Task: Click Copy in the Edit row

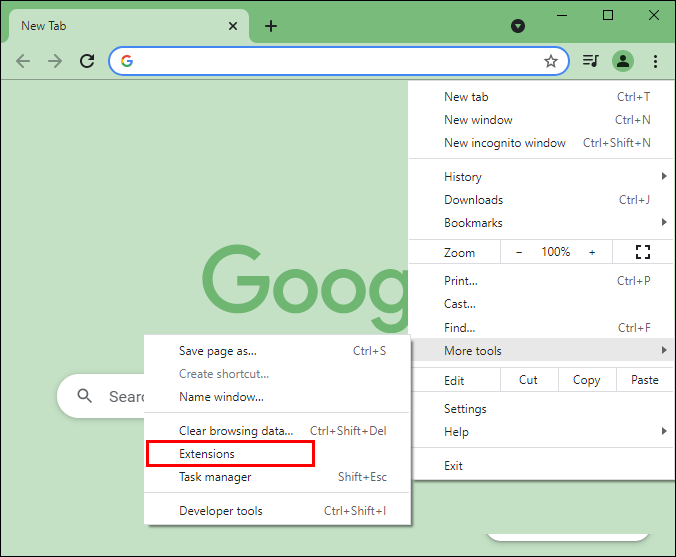Action: click(586, 380)
